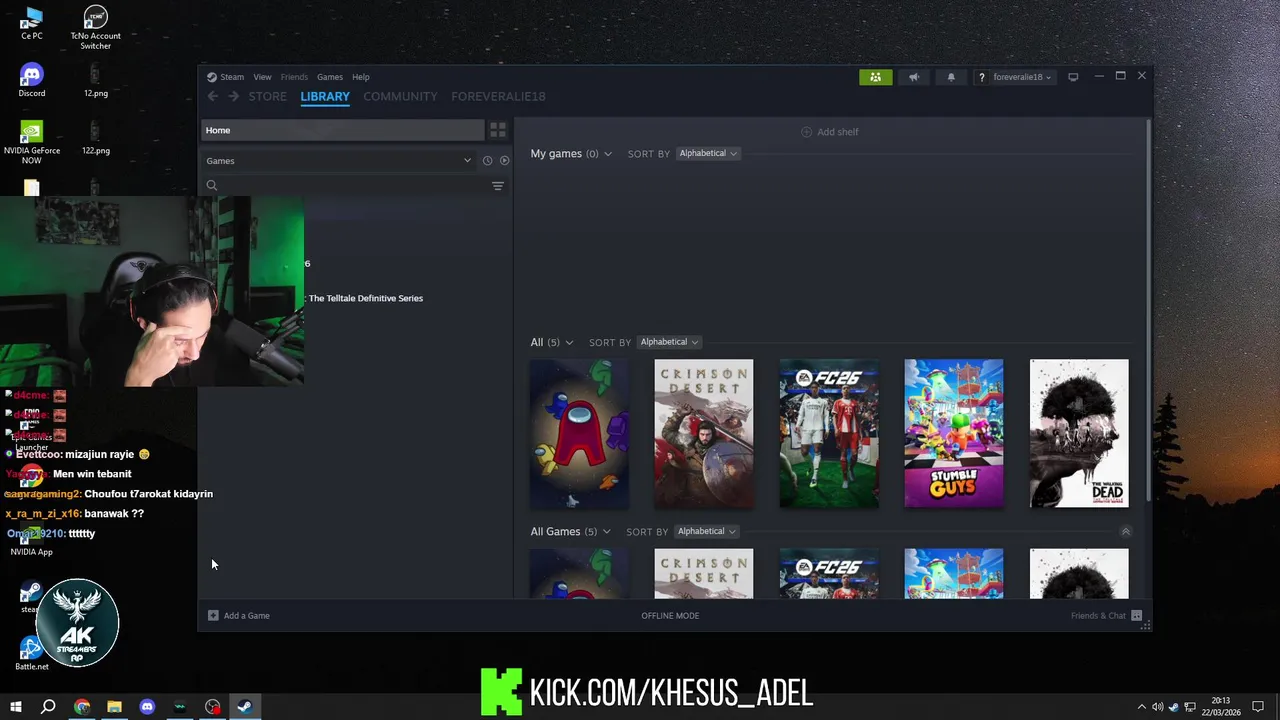The width and height of the screenshot is (1280, 720).
Task: Open the notifications bell
Action: tap(951, 77)
